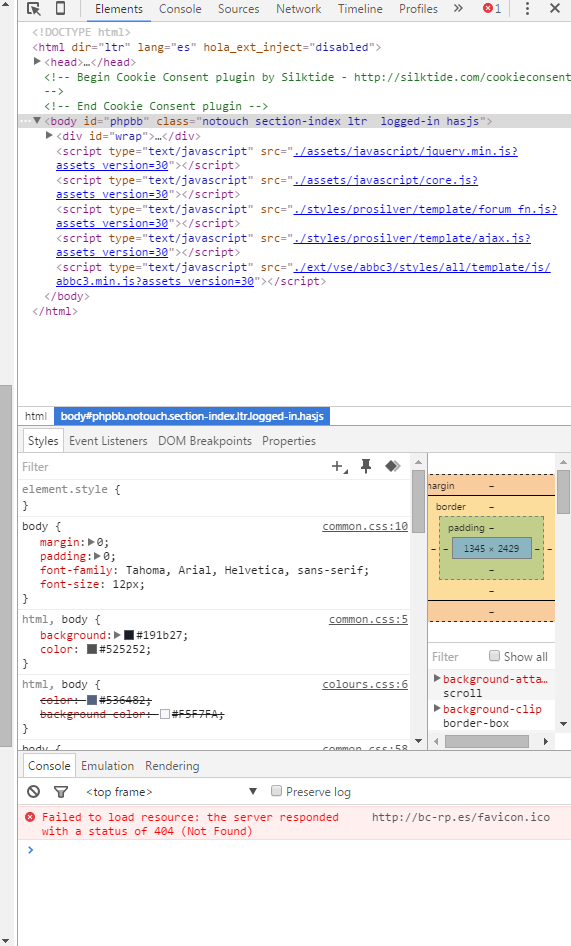Image resolution: width=571 pixels, height=946 pixels.
Task: Open the colours.css:6 source link
Action: pos(365,684)
